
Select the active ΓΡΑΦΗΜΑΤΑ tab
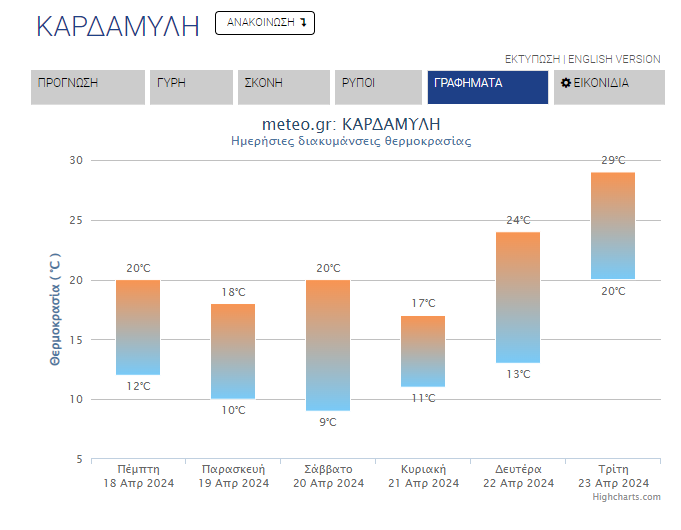pos(488,87)
